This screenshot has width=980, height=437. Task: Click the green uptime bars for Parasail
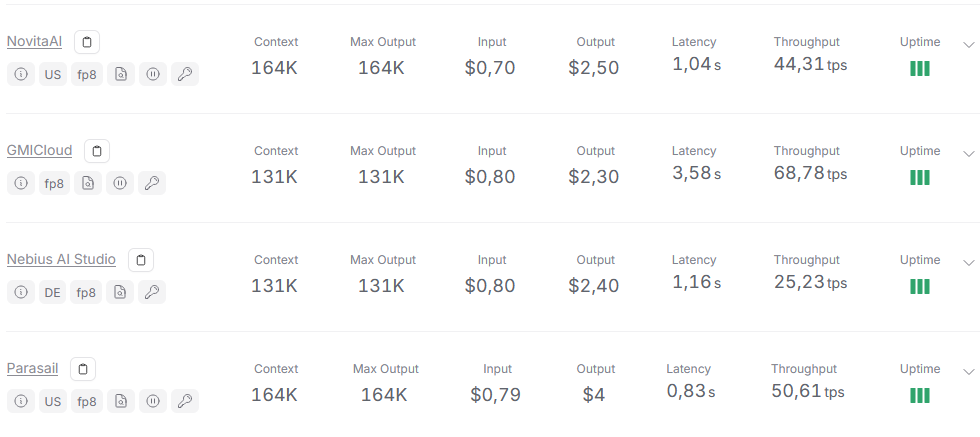click(x=919, y=395)
